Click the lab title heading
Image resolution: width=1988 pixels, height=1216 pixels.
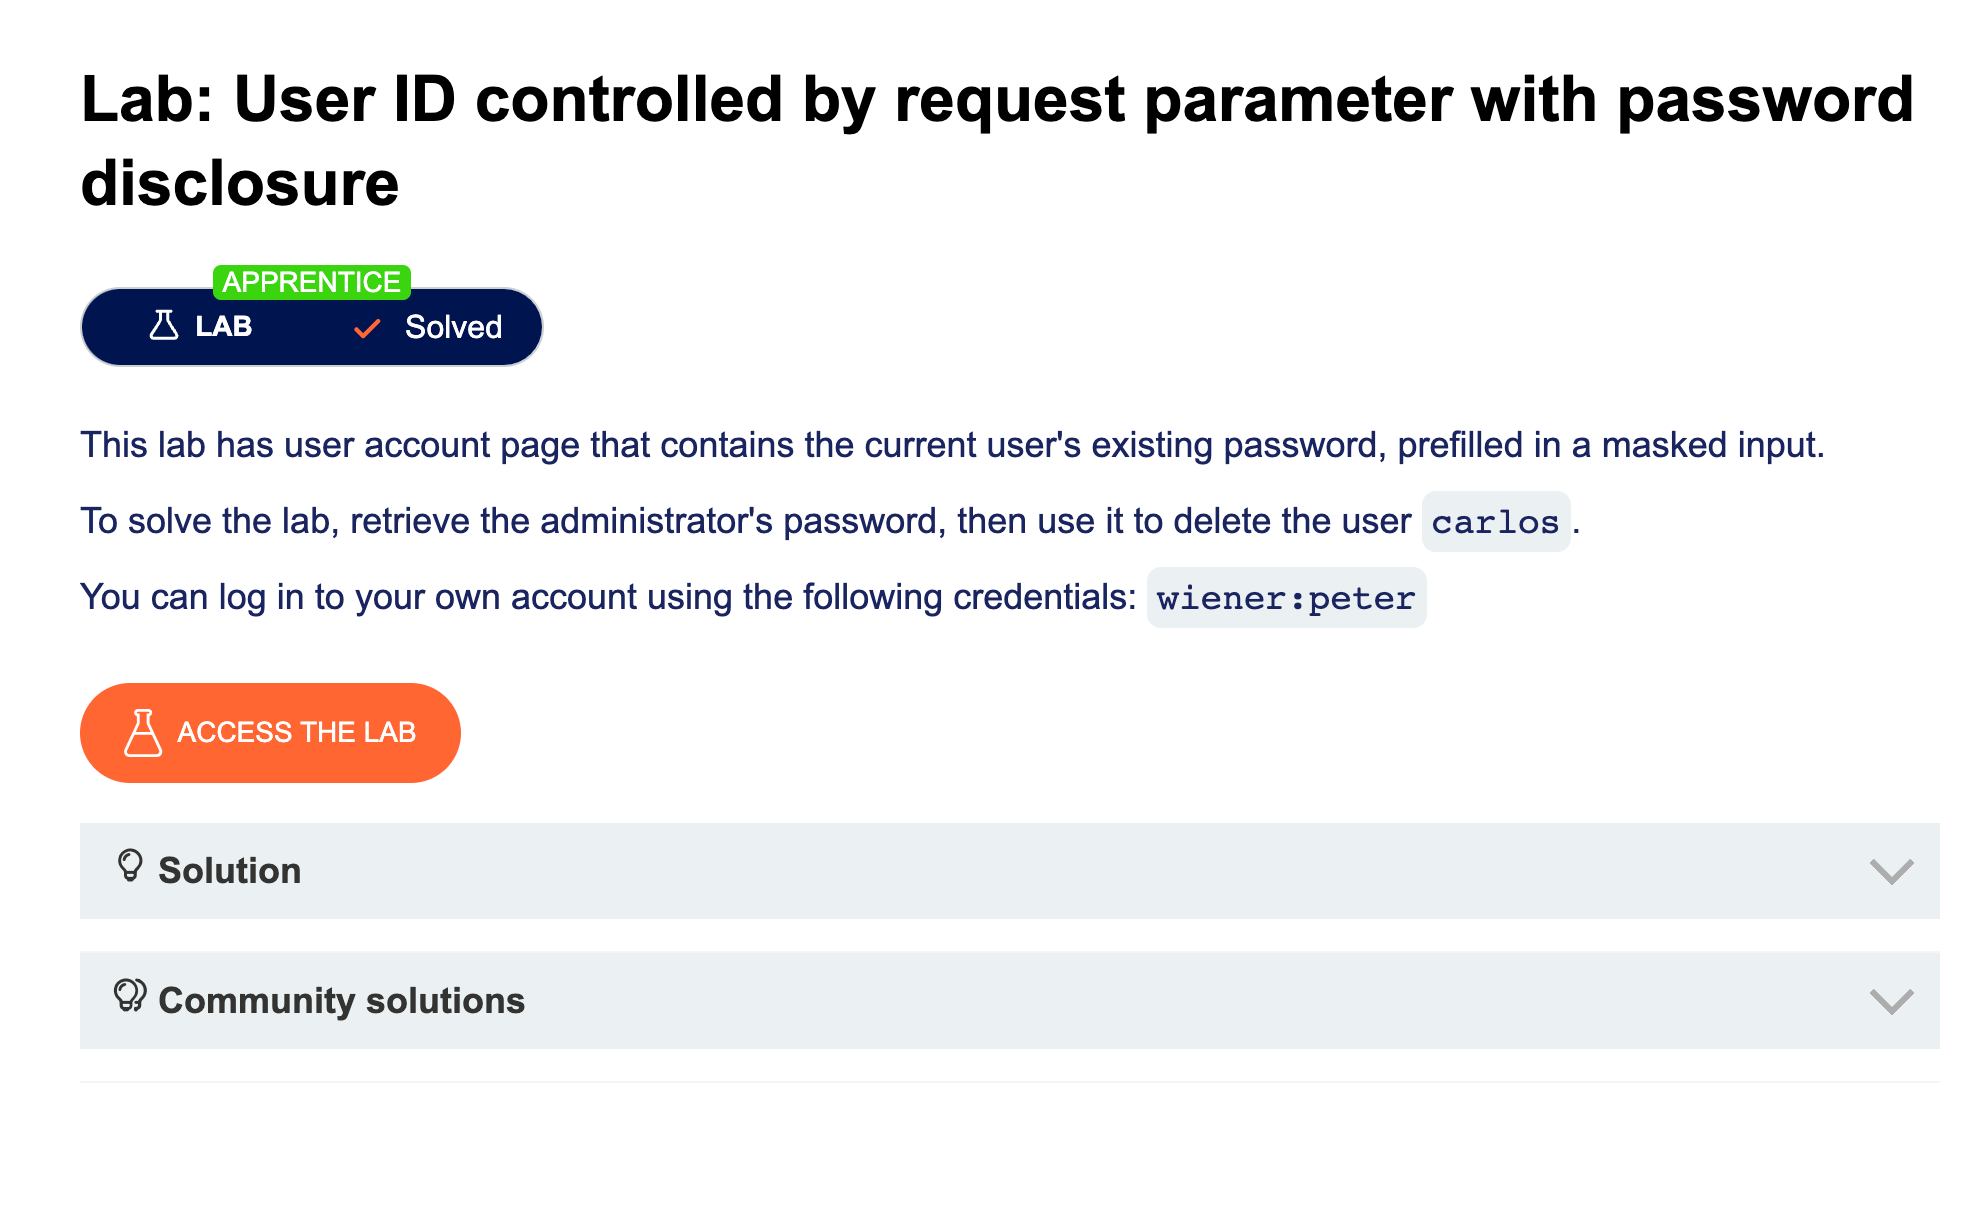(x=996, y=100)
